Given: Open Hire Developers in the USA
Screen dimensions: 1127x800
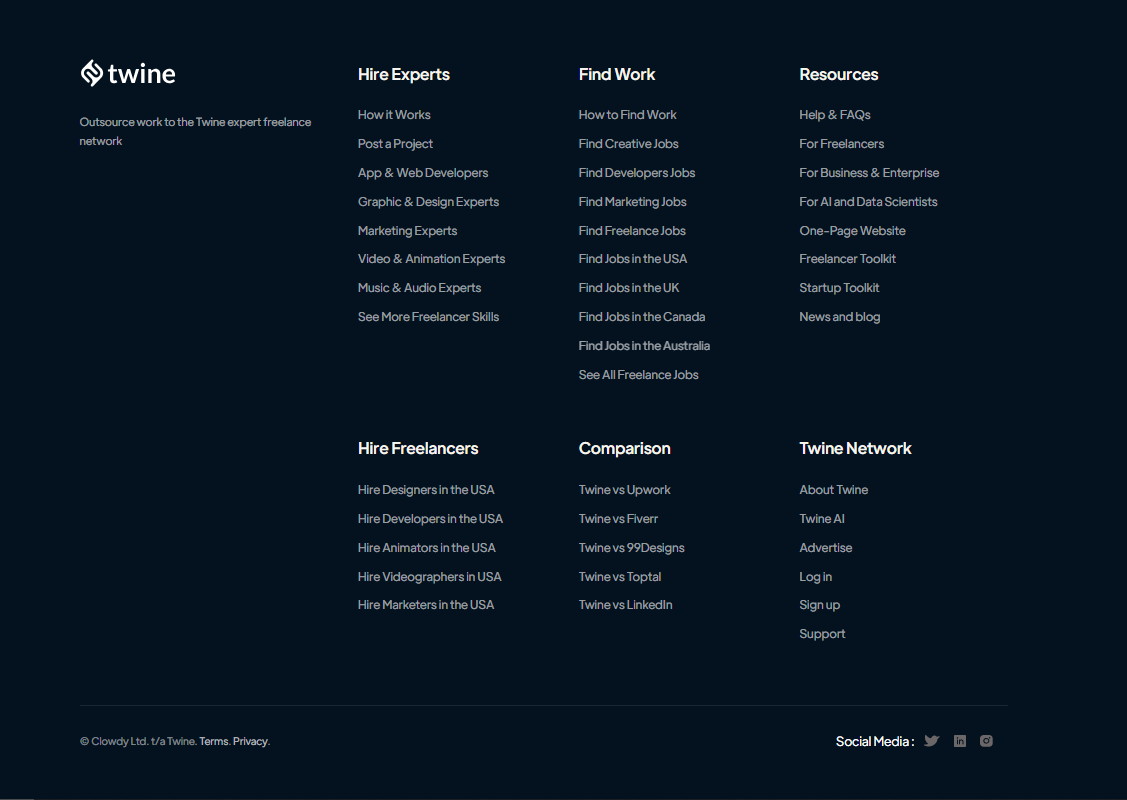Looking at the screenshot, I should (431, 519).
